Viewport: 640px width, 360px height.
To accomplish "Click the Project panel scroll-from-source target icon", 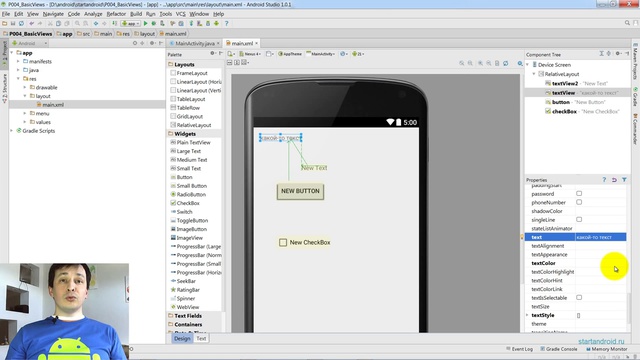I will pyautogui.click(x=135, y=43).
